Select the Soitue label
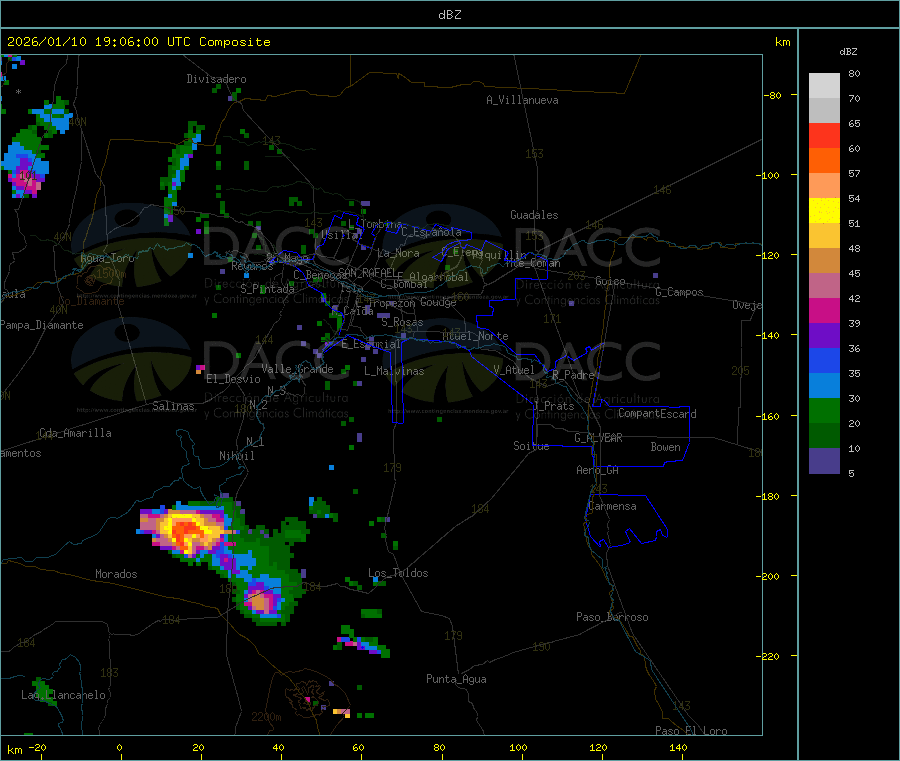900x761 pixels. (x=532, y=446)
